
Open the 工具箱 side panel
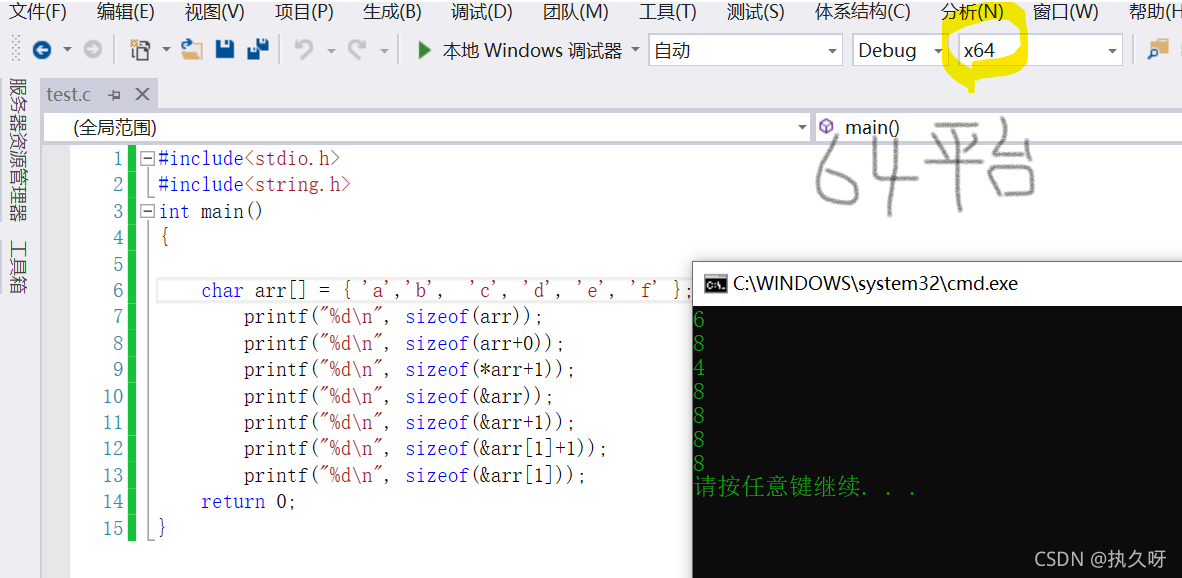[18, 267]
